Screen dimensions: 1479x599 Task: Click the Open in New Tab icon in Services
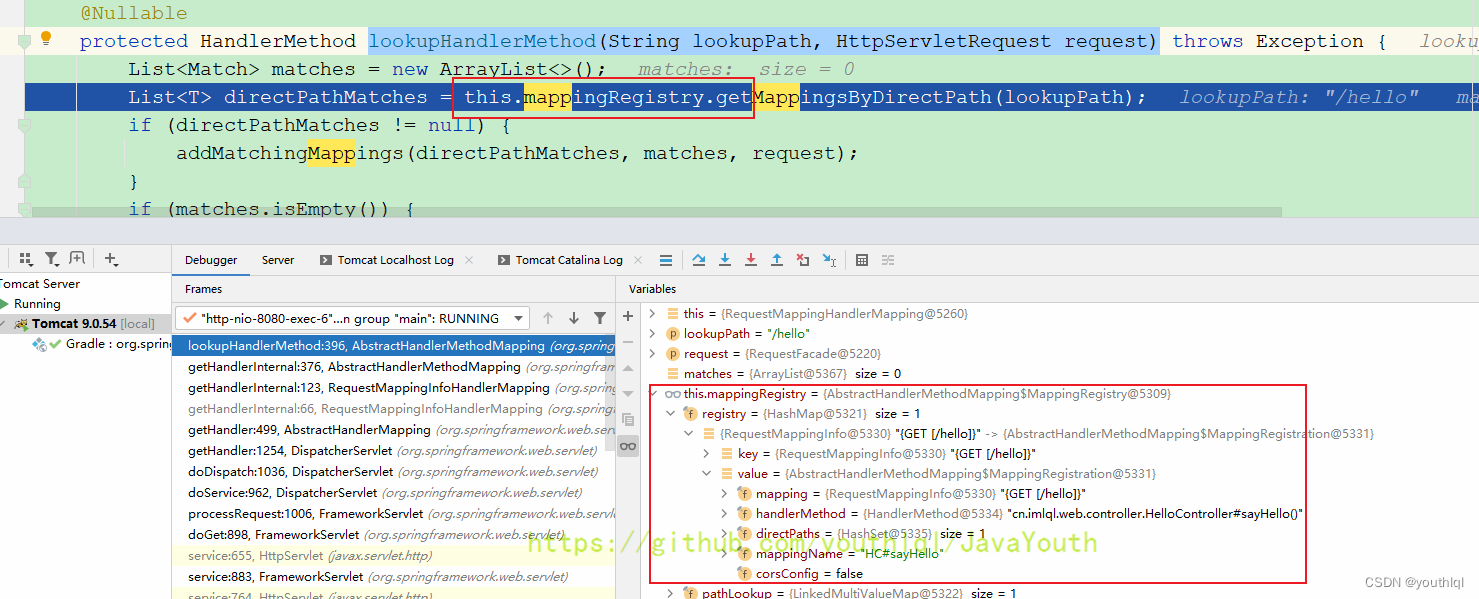click(x=78, y=259)
